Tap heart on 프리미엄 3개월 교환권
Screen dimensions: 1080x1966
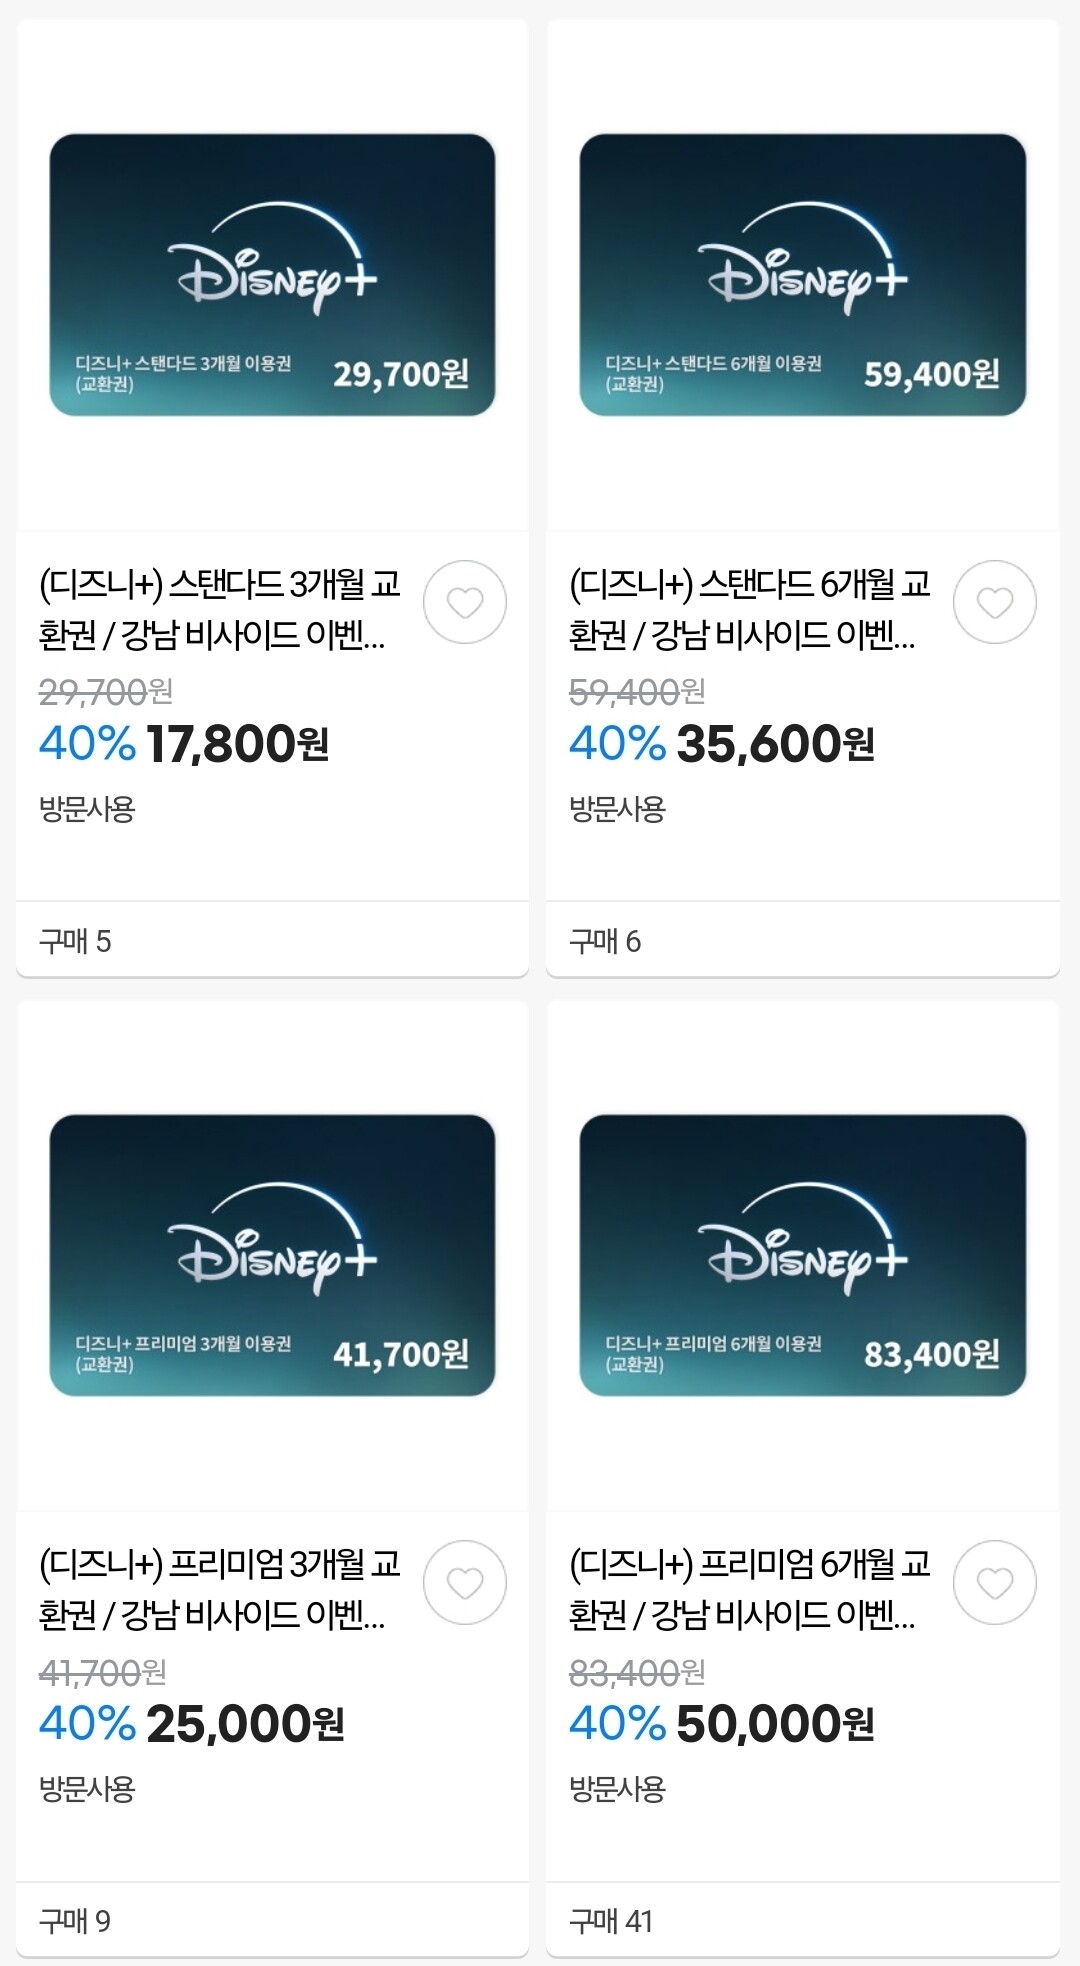pyautogui.click(x=465, y=1582)
